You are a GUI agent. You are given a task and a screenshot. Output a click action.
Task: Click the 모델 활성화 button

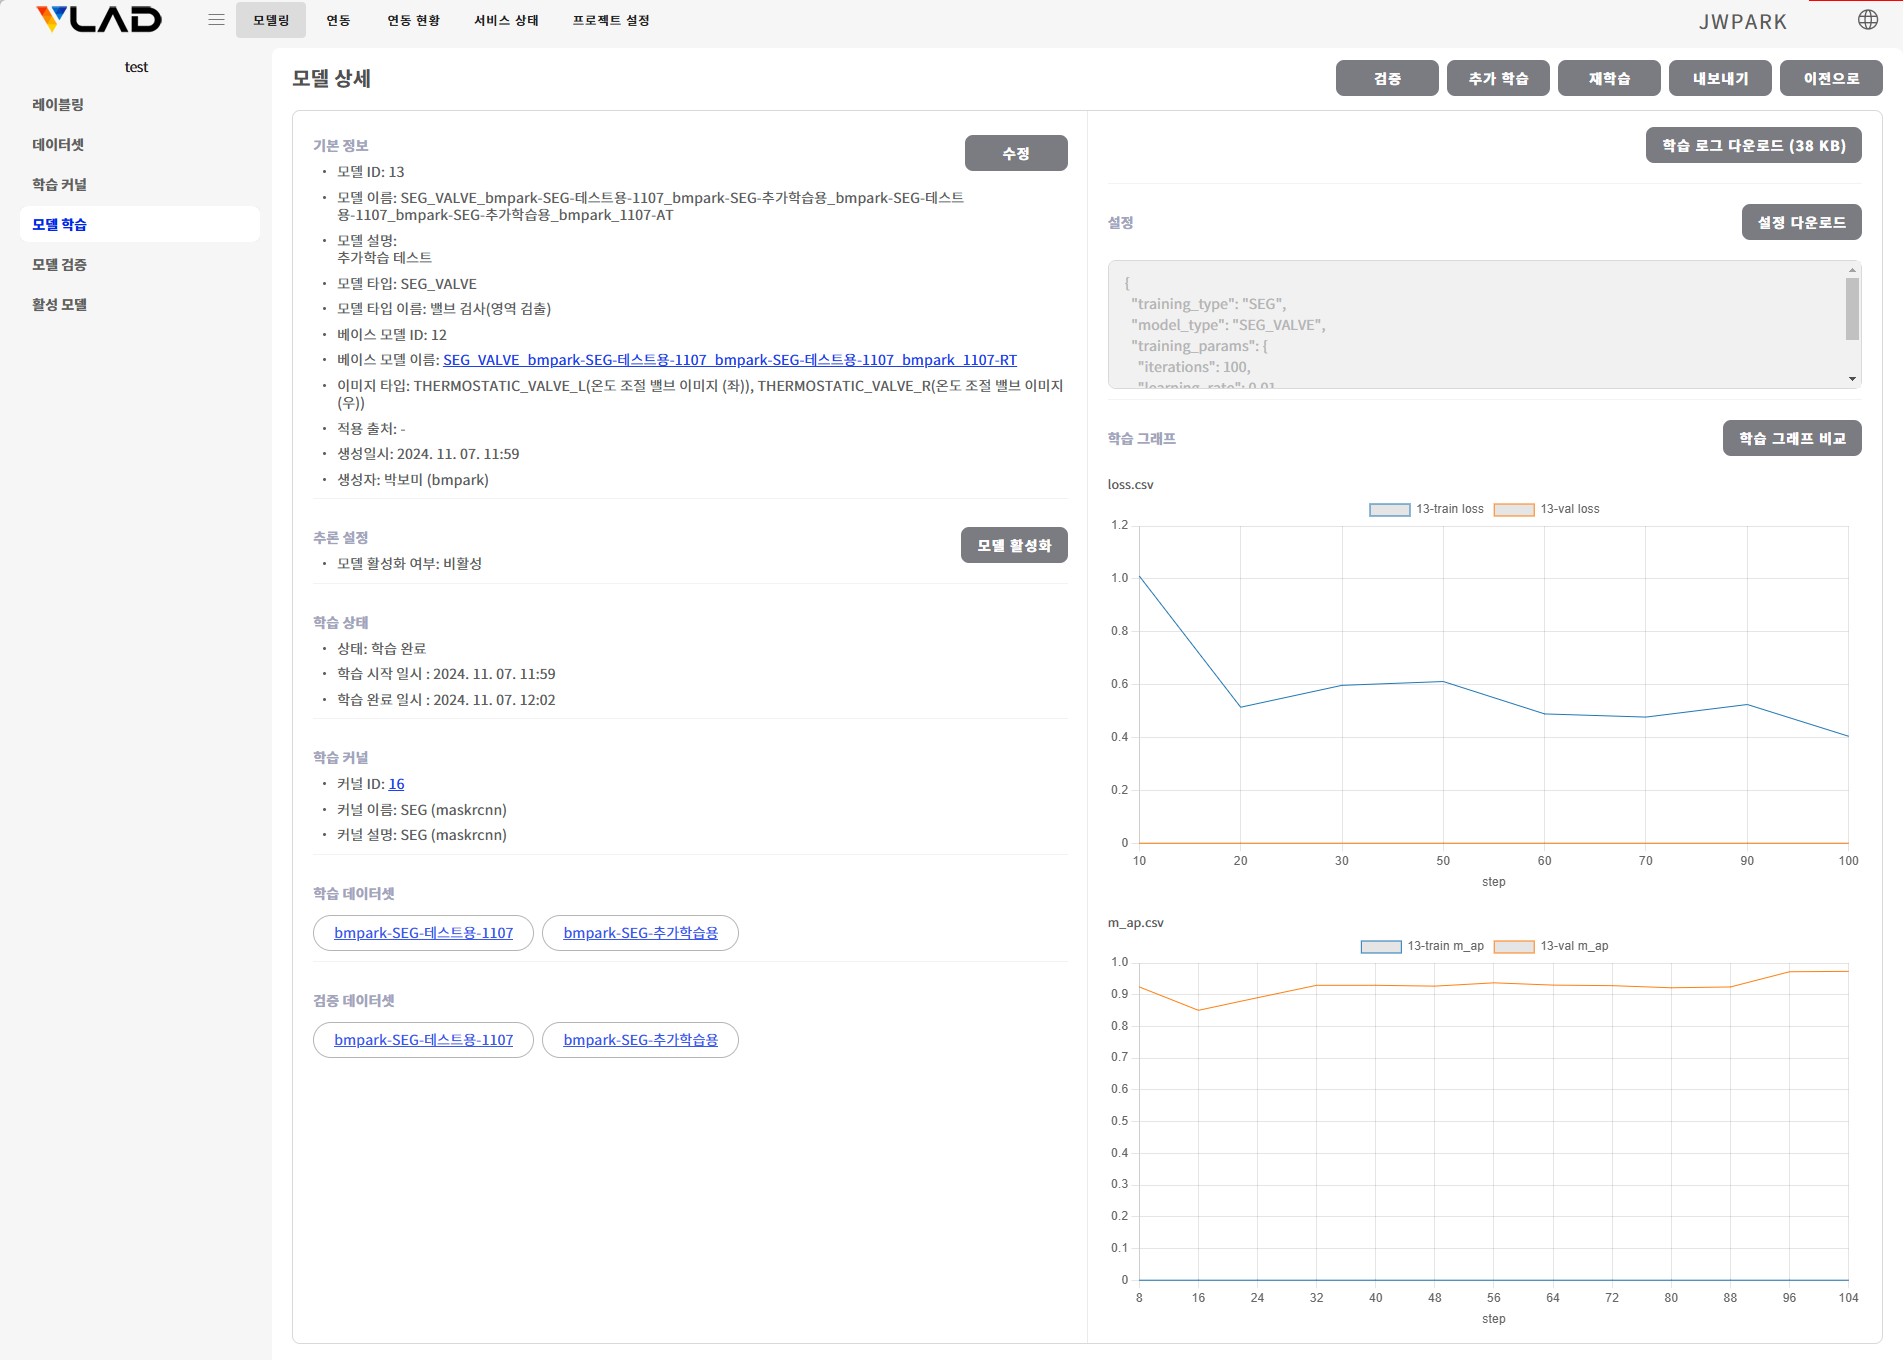[1014, 545]
